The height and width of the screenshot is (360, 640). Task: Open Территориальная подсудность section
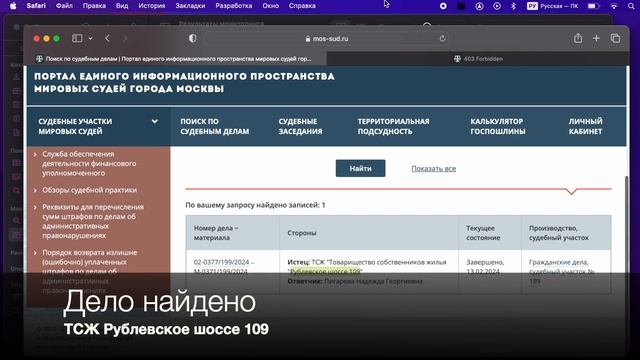click(x=393, y=127)
